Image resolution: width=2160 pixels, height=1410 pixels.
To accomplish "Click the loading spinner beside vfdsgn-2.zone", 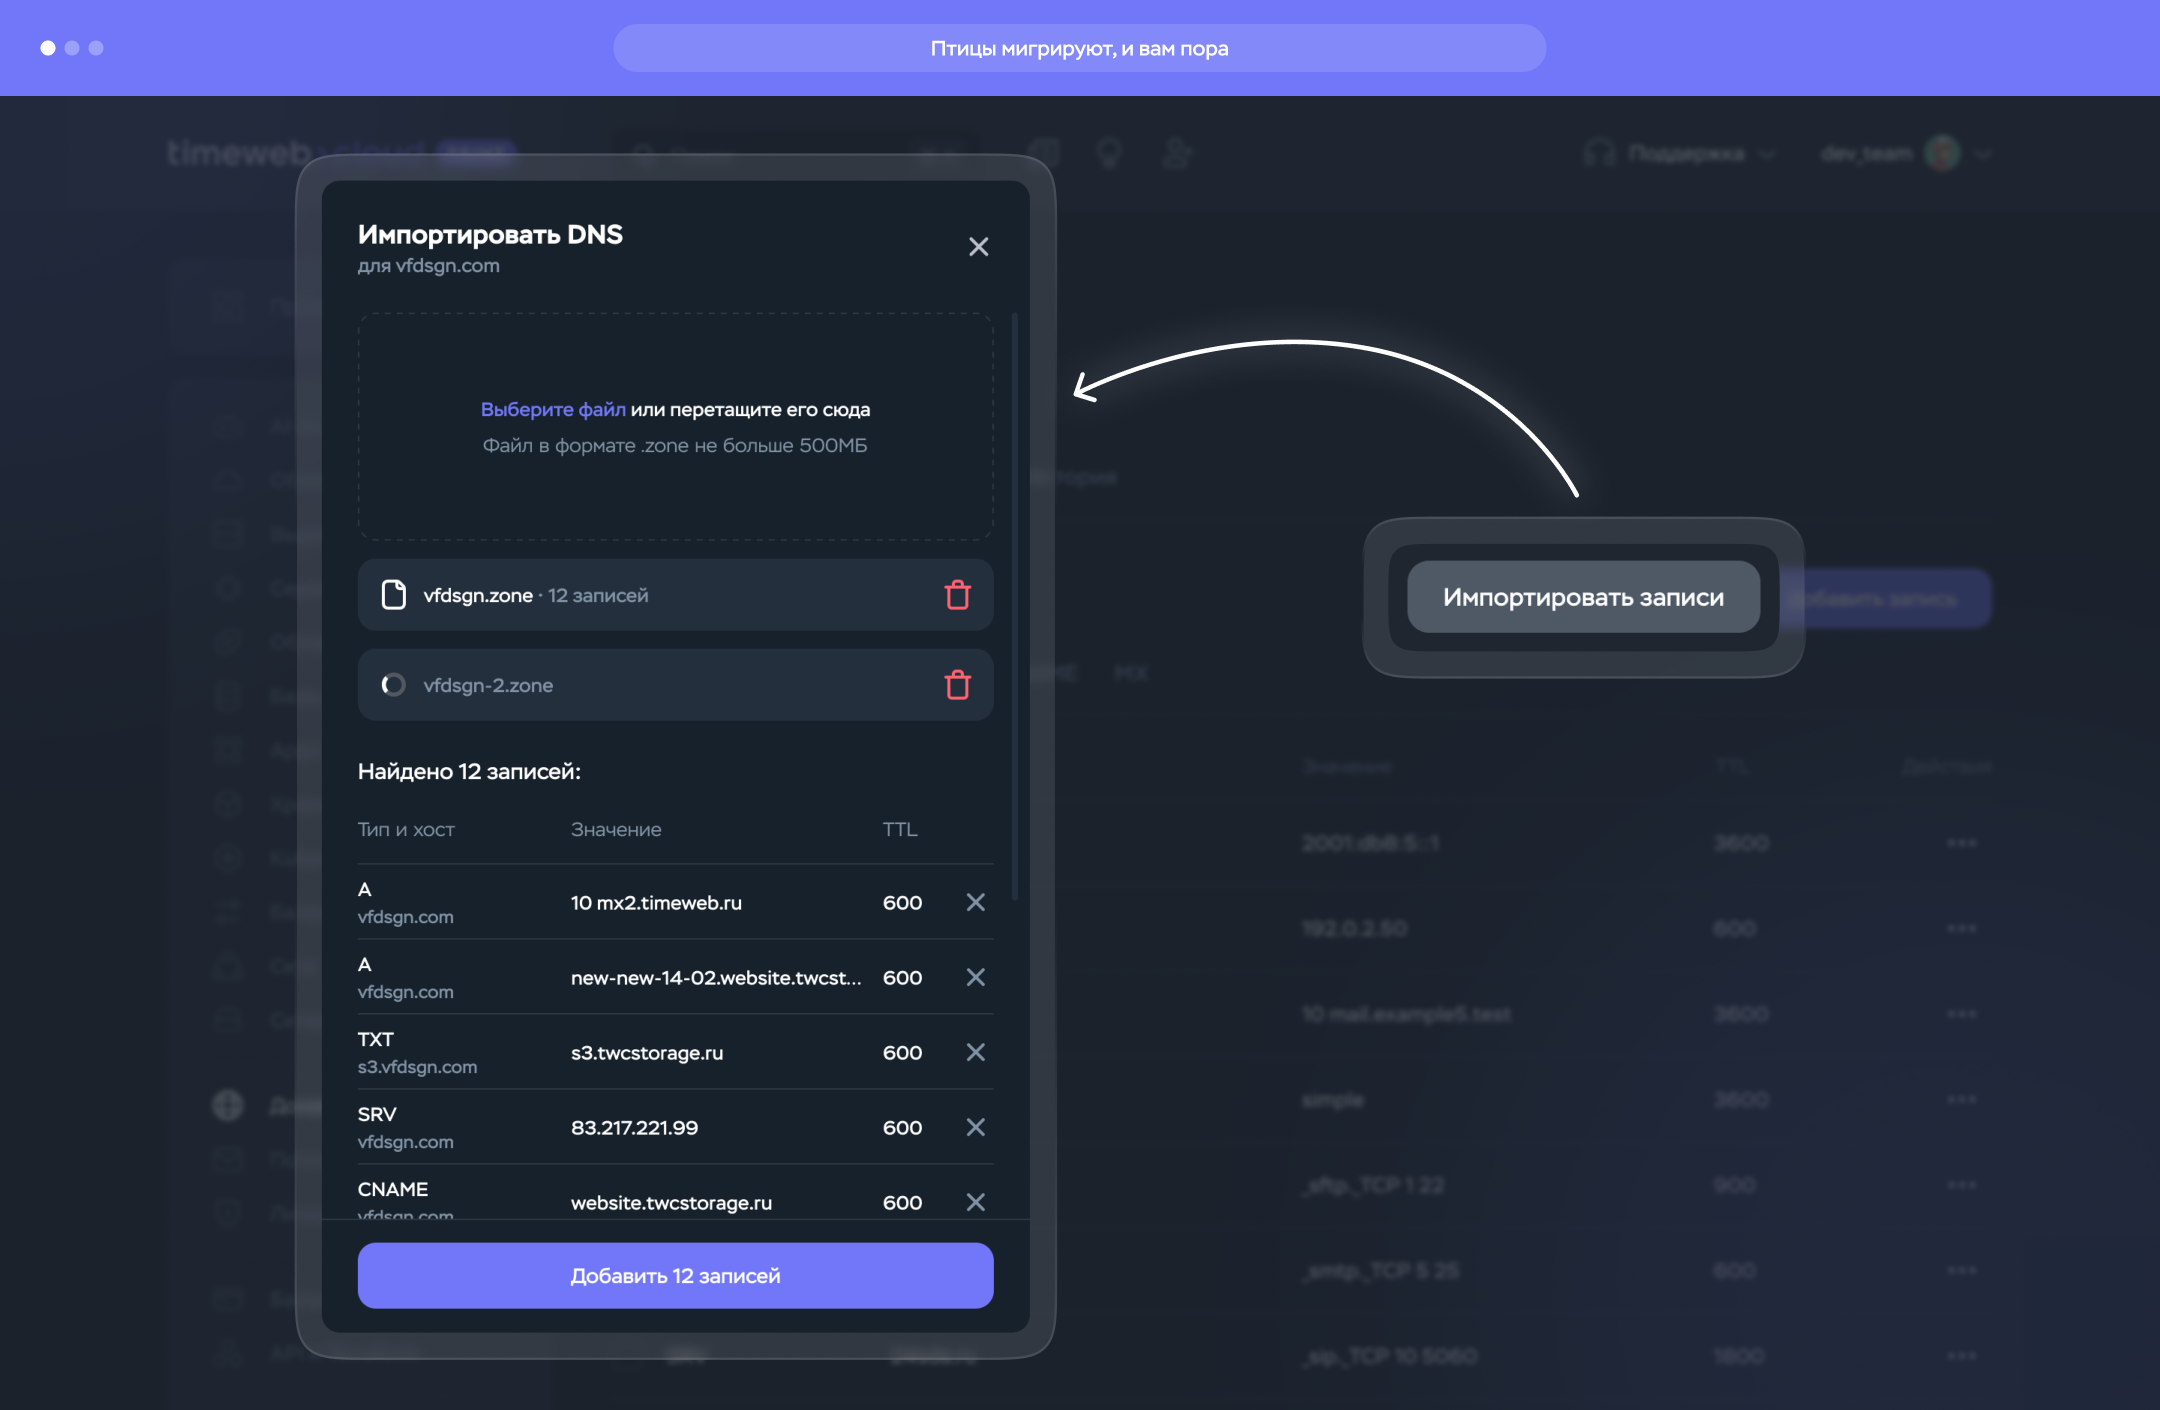I will 393,685.
